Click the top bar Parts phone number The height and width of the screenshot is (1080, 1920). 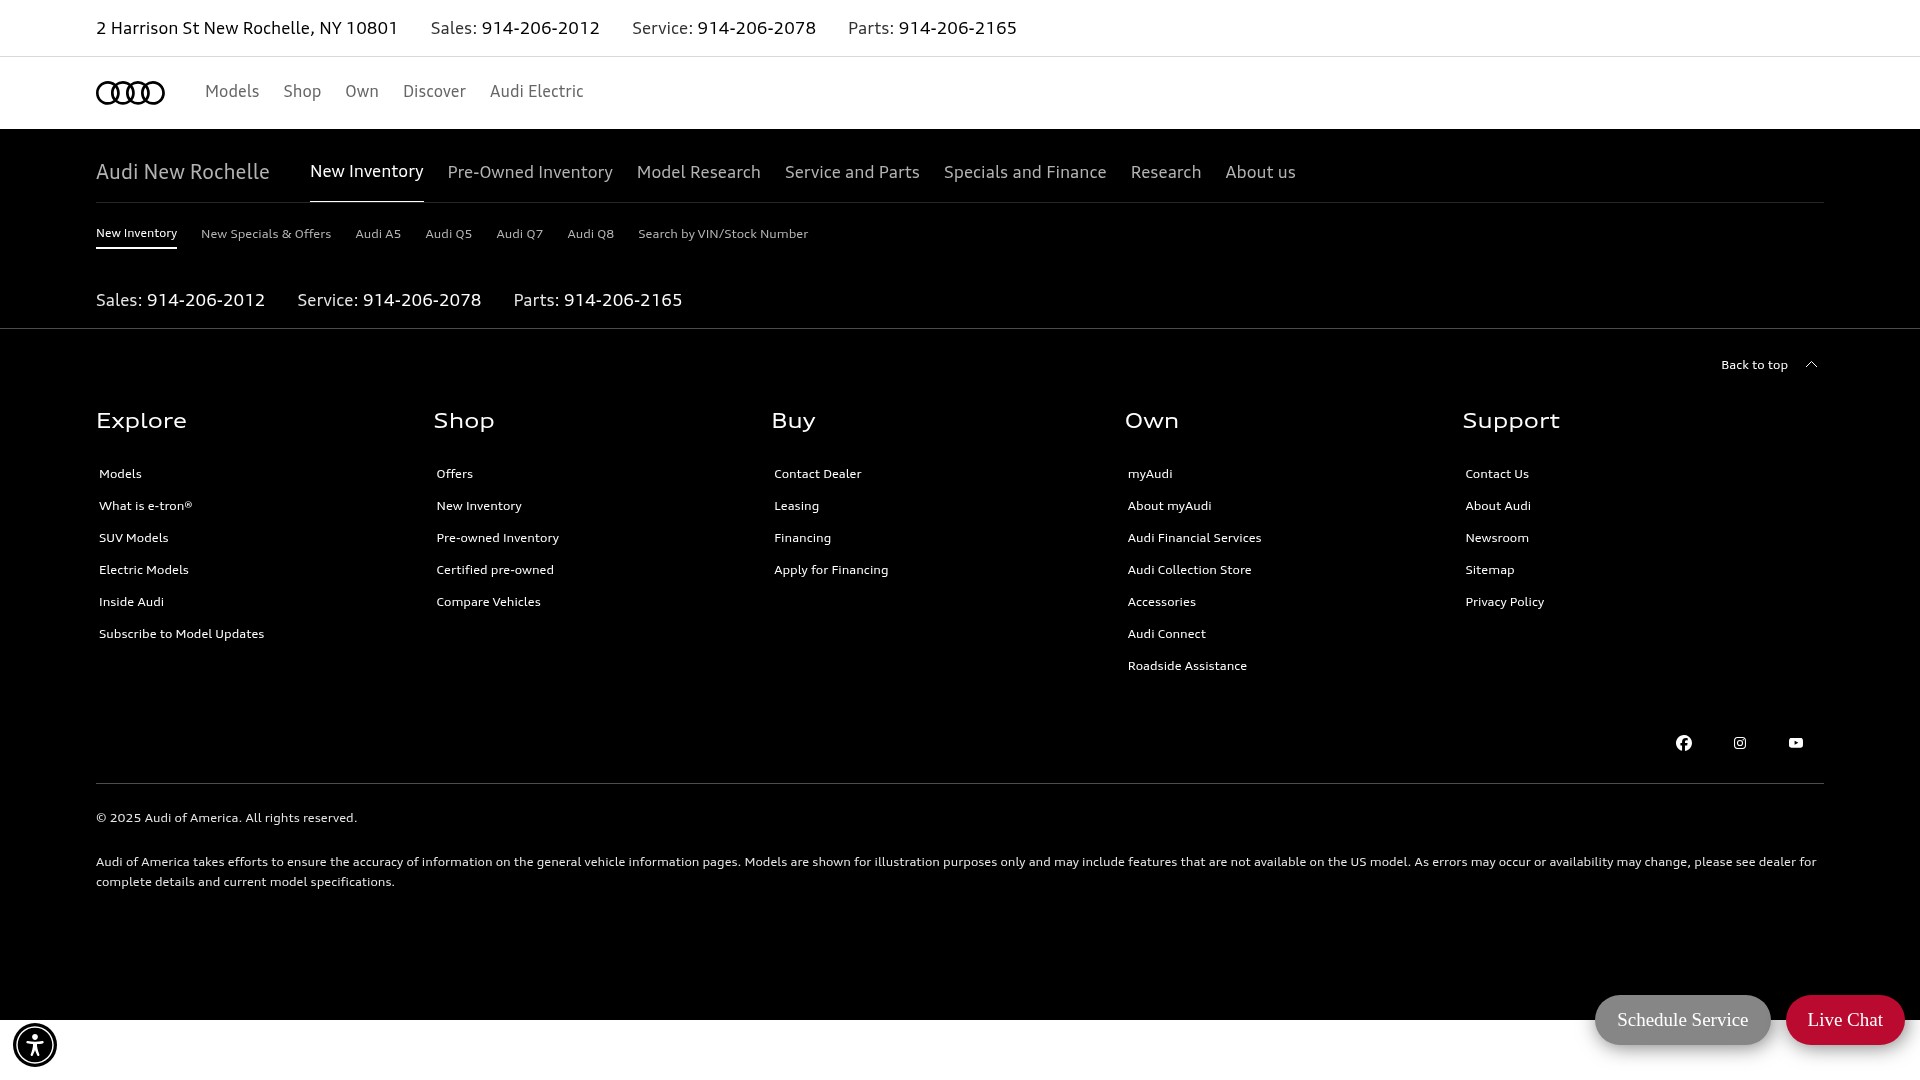957,28
